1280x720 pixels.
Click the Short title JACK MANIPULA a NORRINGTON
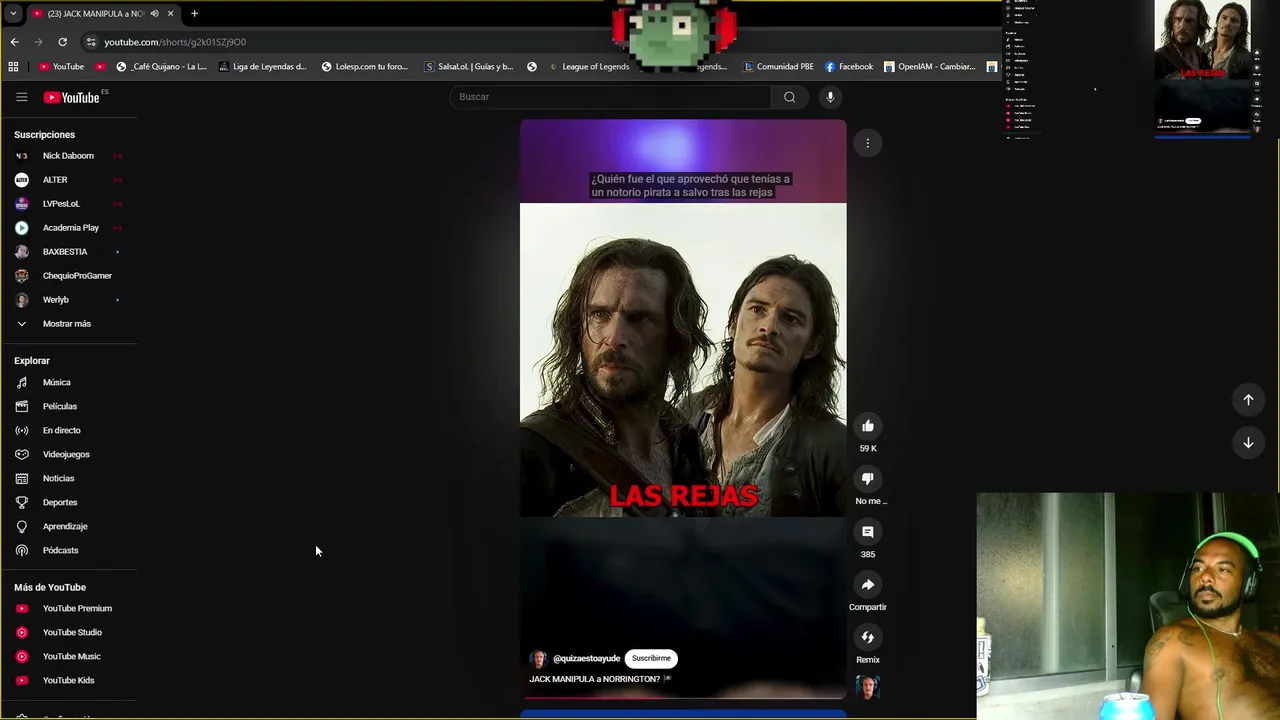(595, 679)
